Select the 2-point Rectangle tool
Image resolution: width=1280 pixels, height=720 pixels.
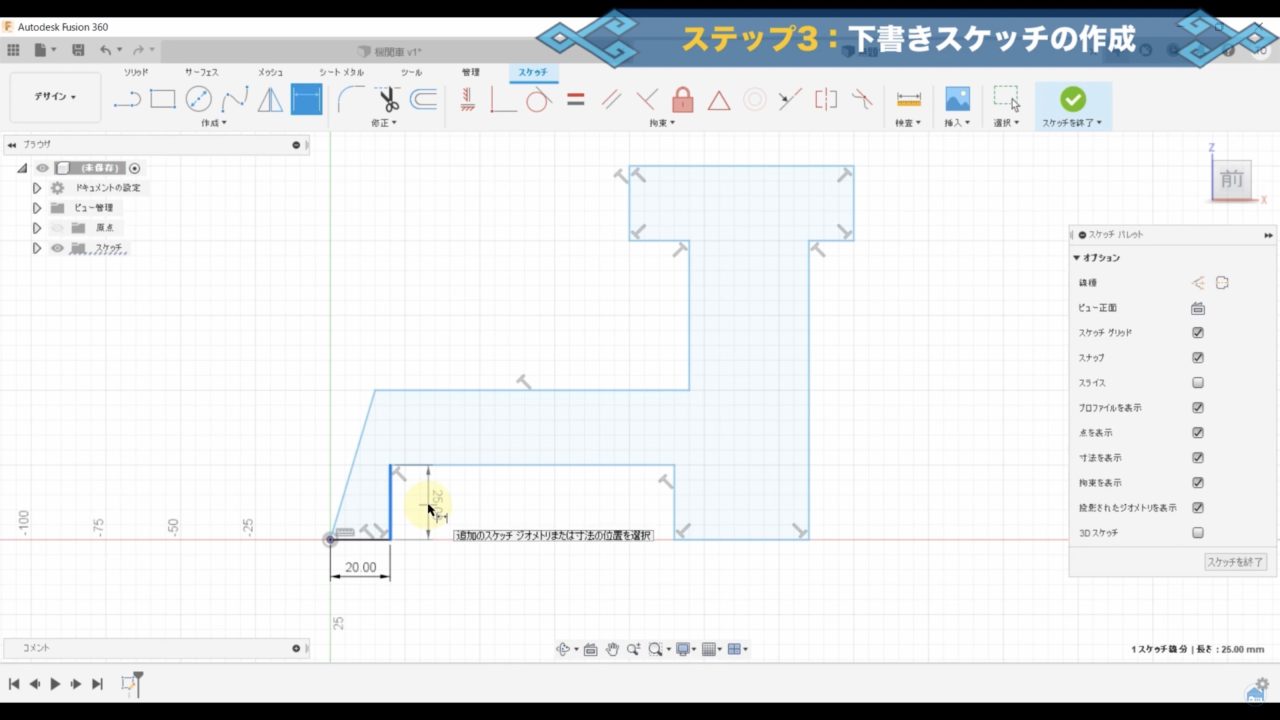click(x=163, y=99)
